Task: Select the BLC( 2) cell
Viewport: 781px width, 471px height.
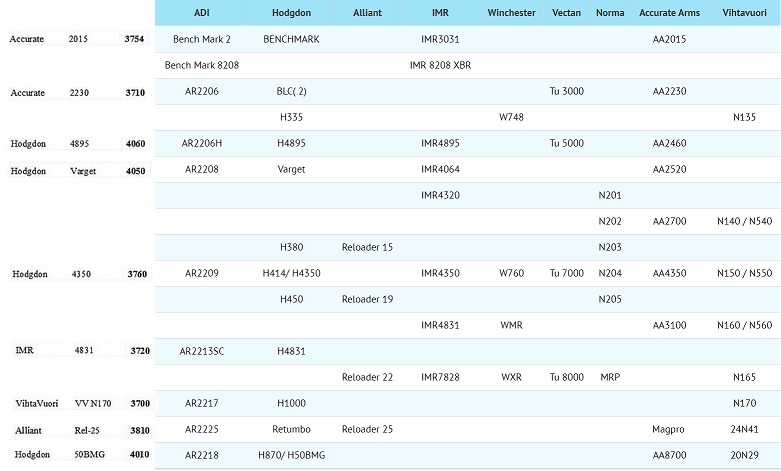Action: pyautogui.click(x=291, y=91)
